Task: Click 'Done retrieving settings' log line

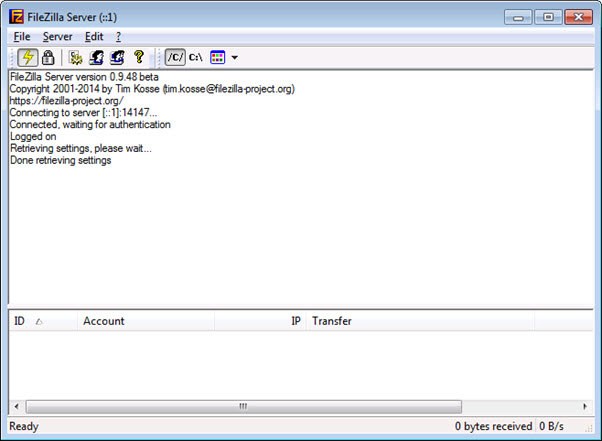Action: (x=60, y=160)
